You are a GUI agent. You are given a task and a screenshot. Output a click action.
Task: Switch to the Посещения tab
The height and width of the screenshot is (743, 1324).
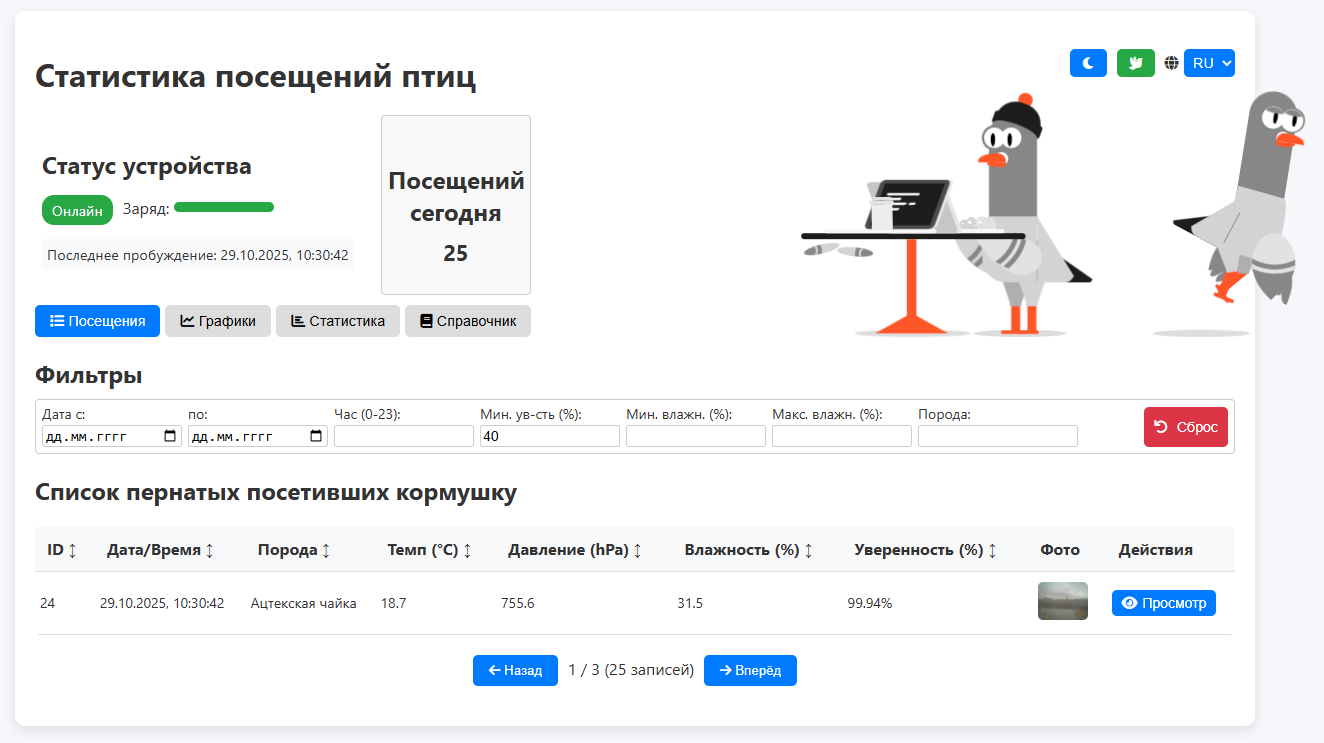pyautogui.click(x=97, y=321)
